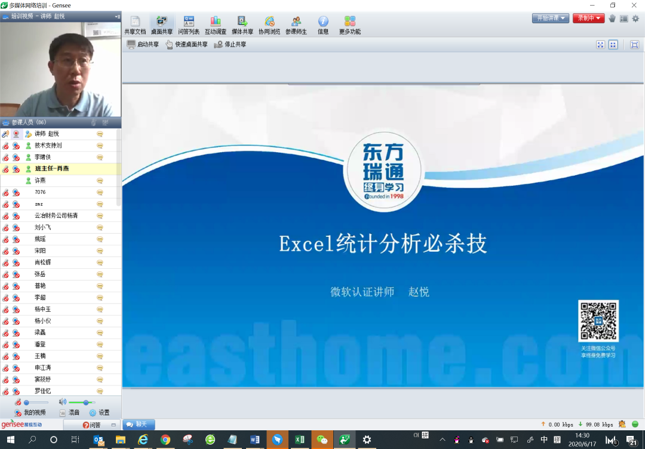This screenshot has width=645, height=449.
Task: Click the blue 信息 info icon
Action: click(x=323, y=25)
